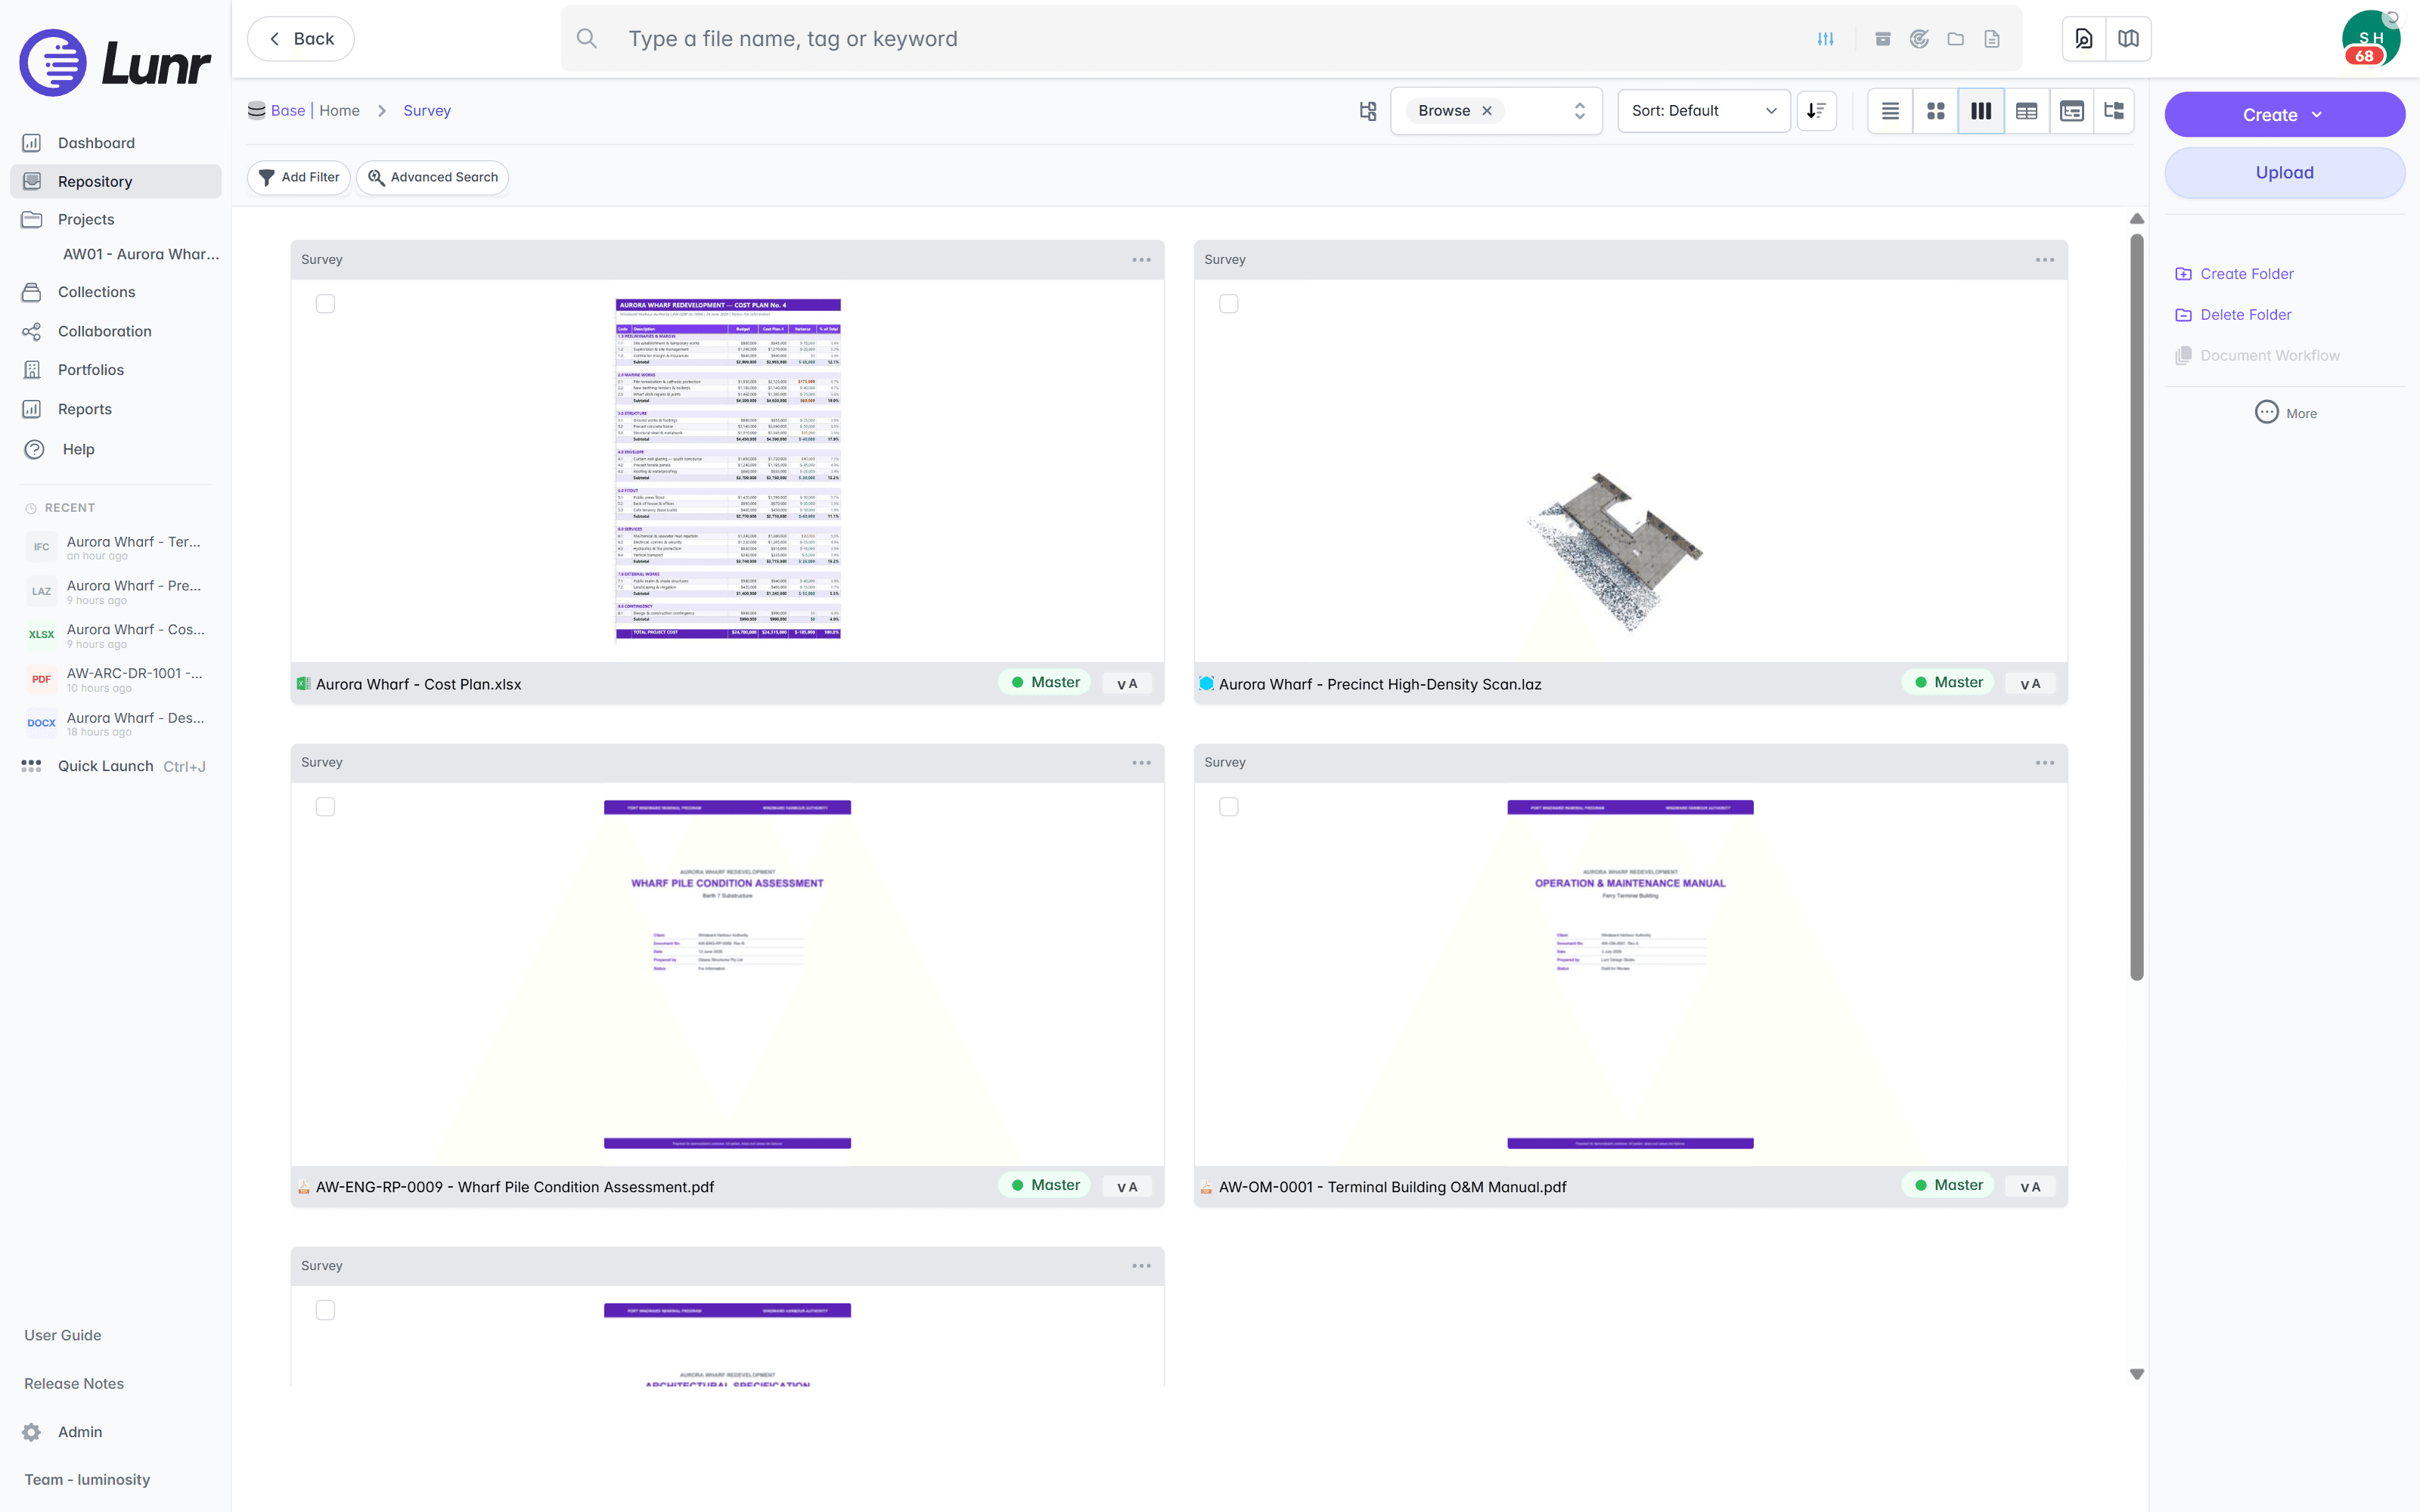Open the User Guide link
Image resolution: width=2420 pixels, height=1512 pixels.
point(63,1335)
